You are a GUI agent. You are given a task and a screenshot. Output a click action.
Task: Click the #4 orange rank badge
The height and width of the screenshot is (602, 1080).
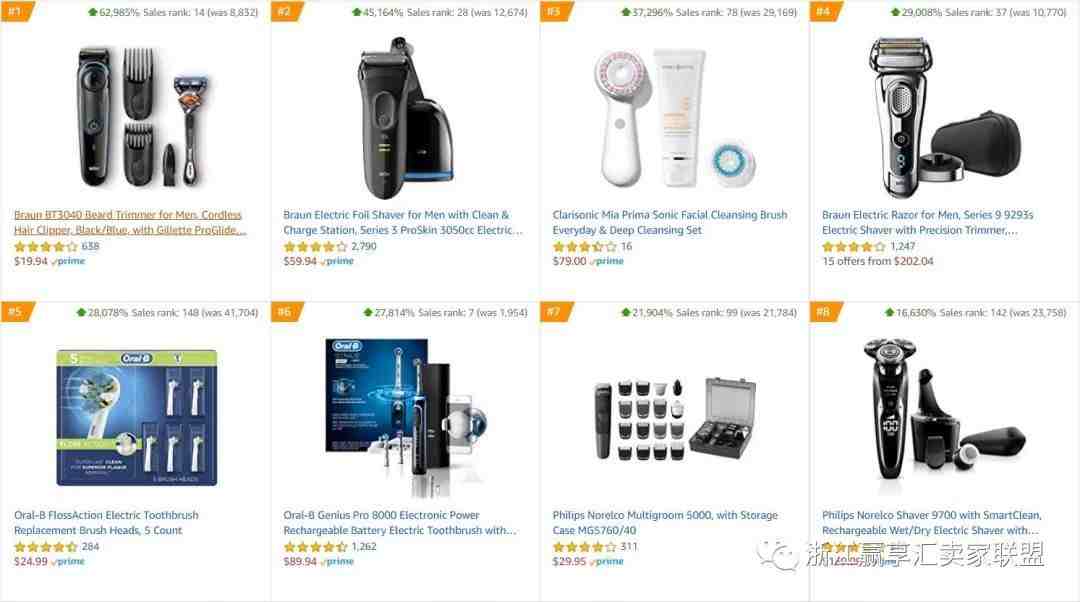point(825,11)
